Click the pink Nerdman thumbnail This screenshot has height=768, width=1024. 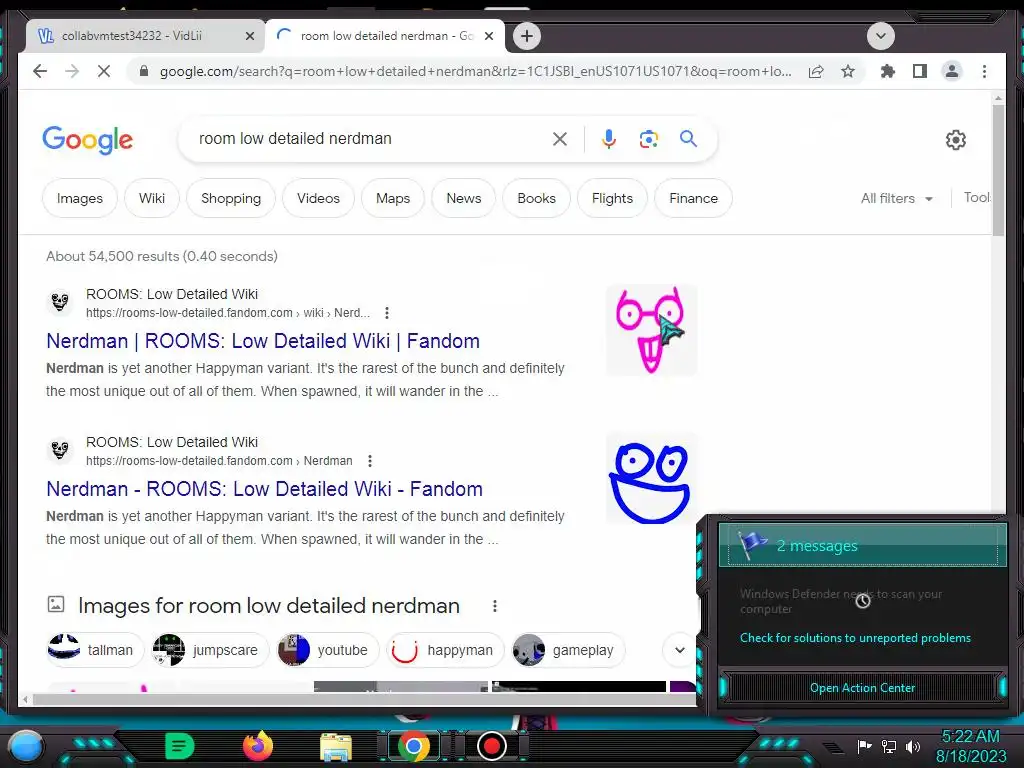tap(651, 330)
